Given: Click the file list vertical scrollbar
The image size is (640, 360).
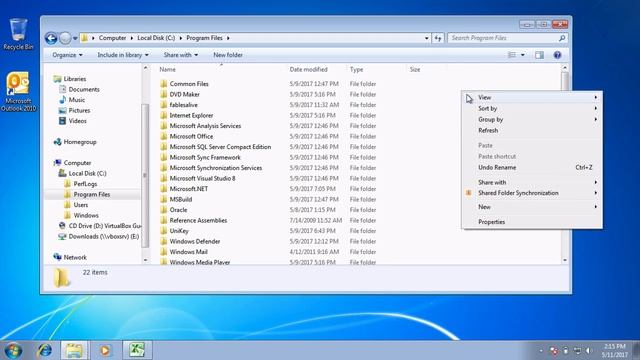Looking at the screenshot, I should [x=565, y=163].
